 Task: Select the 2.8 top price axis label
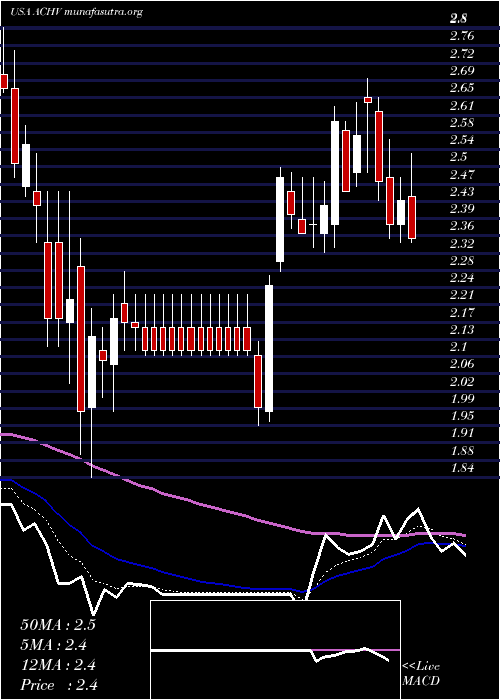458,19
